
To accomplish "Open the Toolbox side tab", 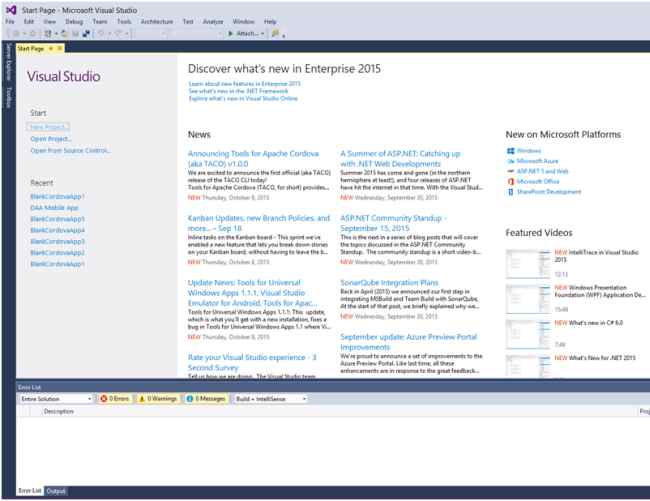I will (8, 97).
